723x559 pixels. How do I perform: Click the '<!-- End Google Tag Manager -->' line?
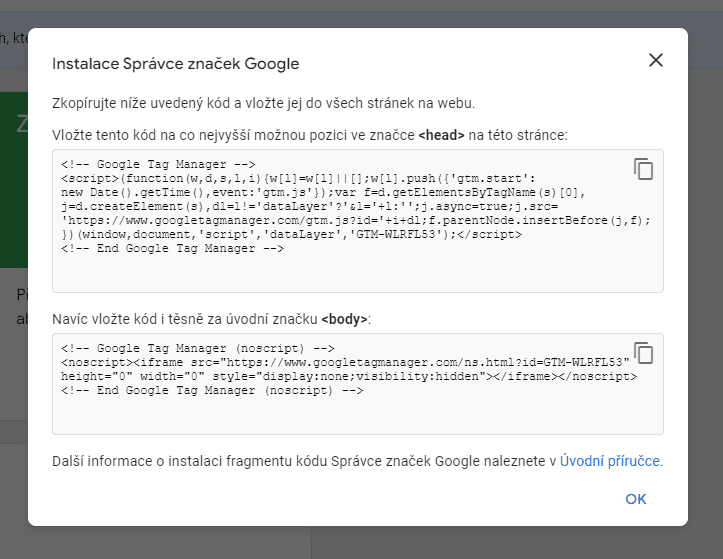click(172, 249)
